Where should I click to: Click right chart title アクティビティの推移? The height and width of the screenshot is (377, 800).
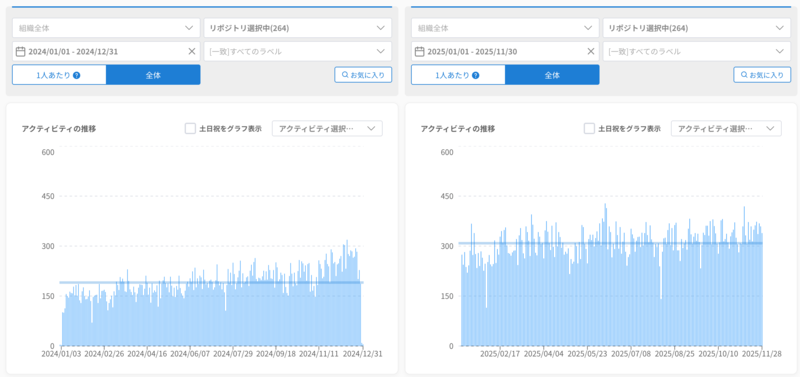[x=458, y=129]
